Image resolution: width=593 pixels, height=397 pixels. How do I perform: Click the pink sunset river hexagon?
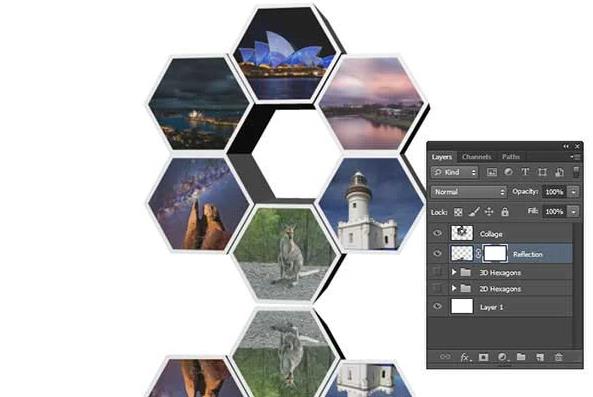371,103
